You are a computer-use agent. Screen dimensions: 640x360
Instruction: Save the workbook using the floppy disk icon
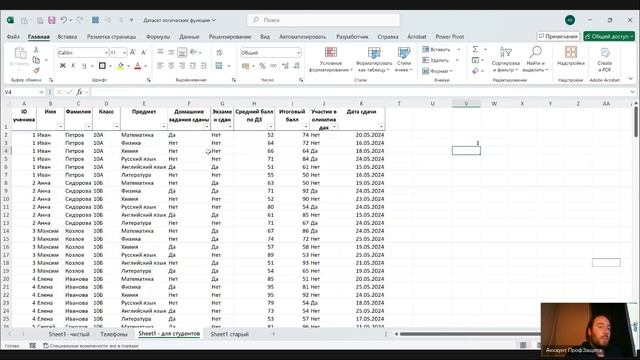pos(51,20)
